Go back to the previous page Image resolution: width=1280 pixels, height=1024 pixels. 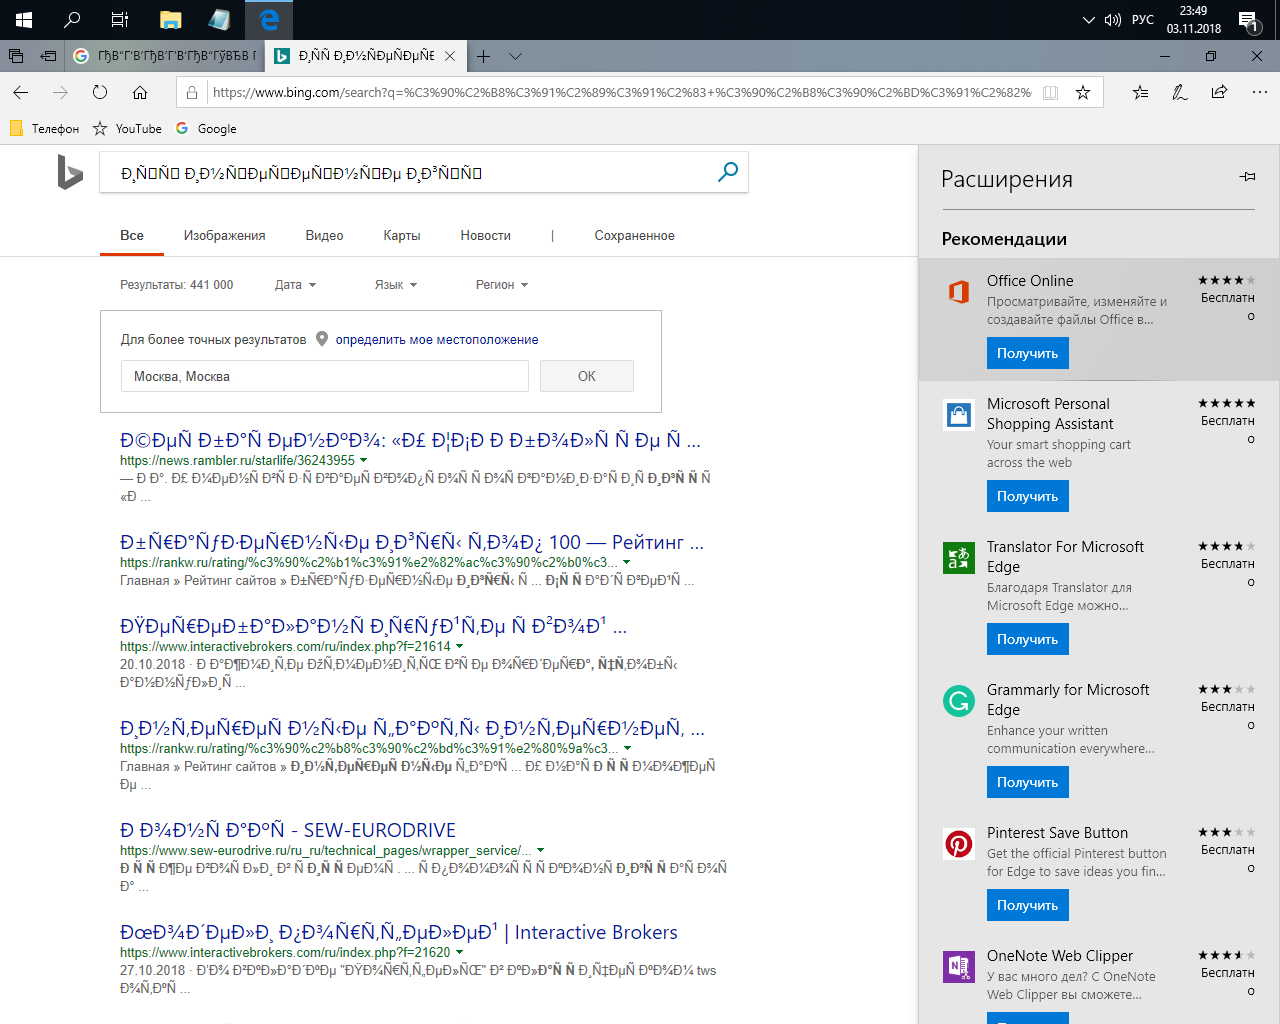(21, 92)
